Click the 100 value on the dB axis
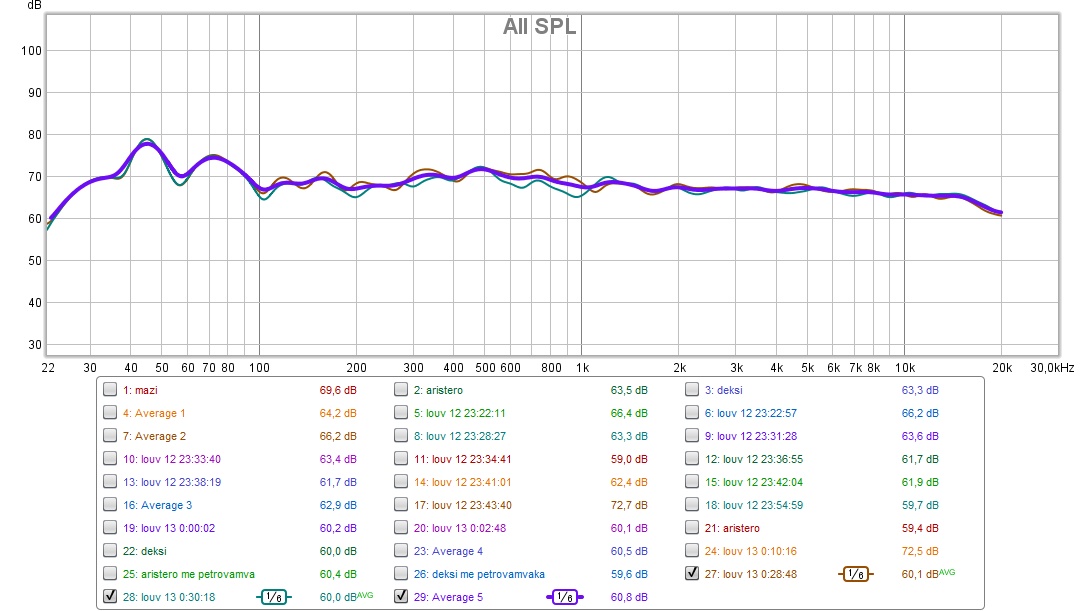The image size is (1081, 611). click(31, 51)
